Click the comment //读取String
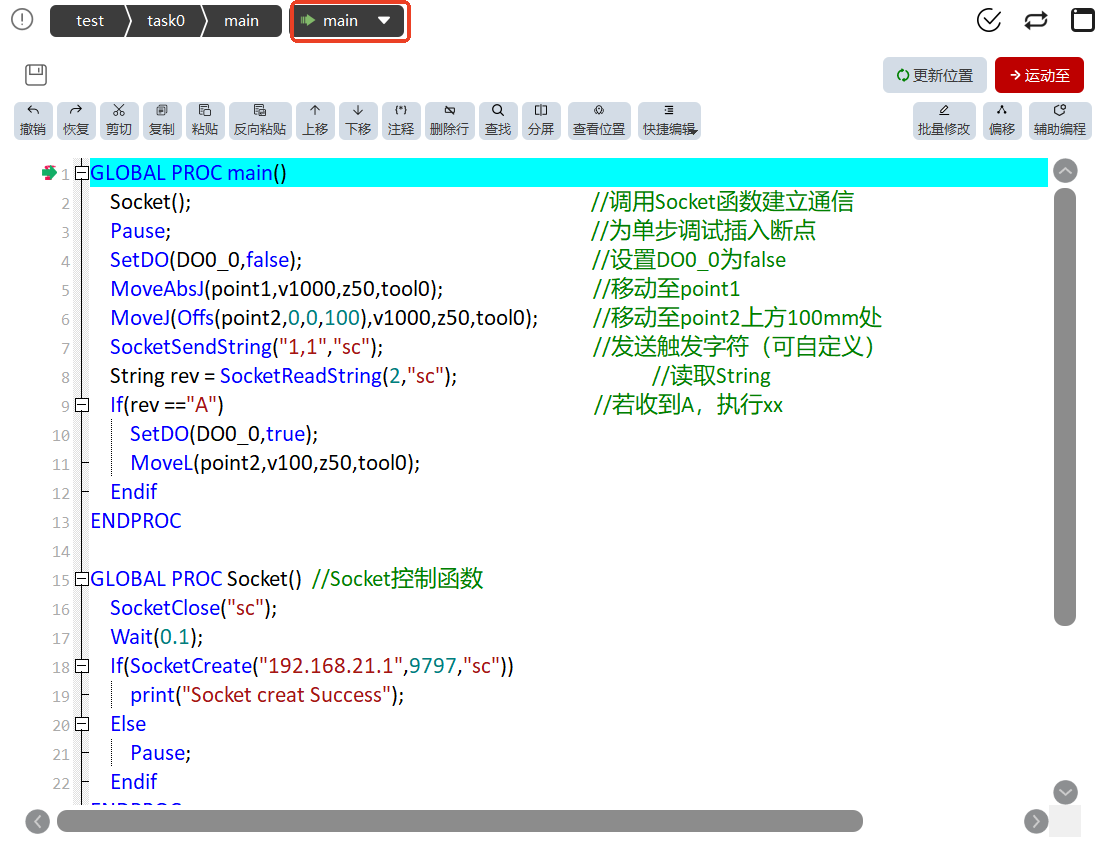Viewport: 1108px width, 859px height. [x=711, y=376]
